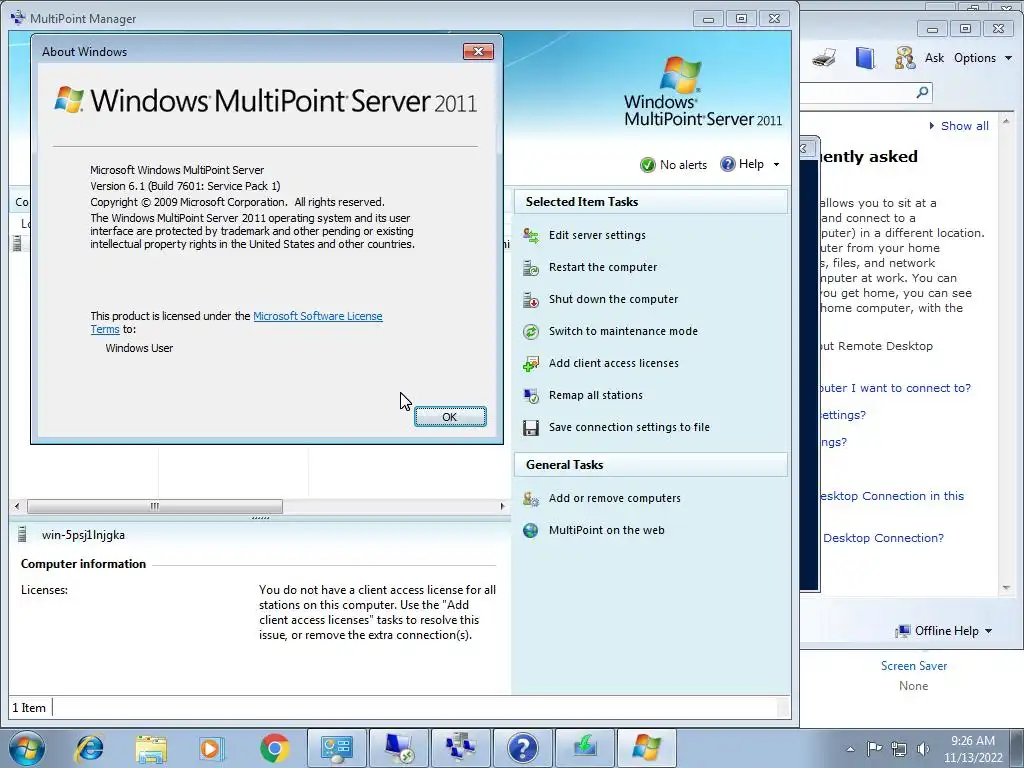Click Edit server settings task
The image size is (1024, 768).
597,235
